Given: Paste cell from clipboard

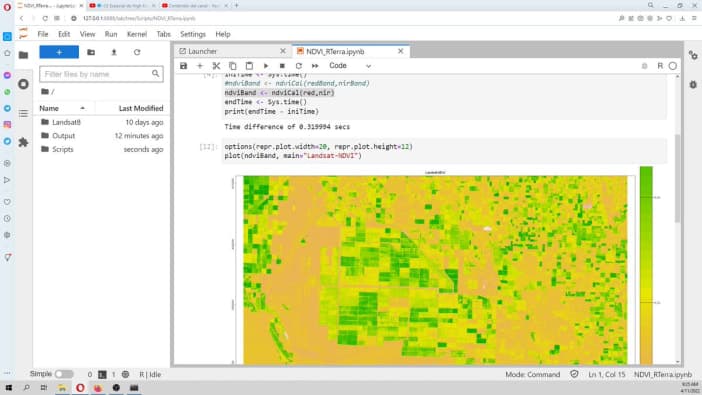Looking at the screenshot, I should (x=249, y=66).
